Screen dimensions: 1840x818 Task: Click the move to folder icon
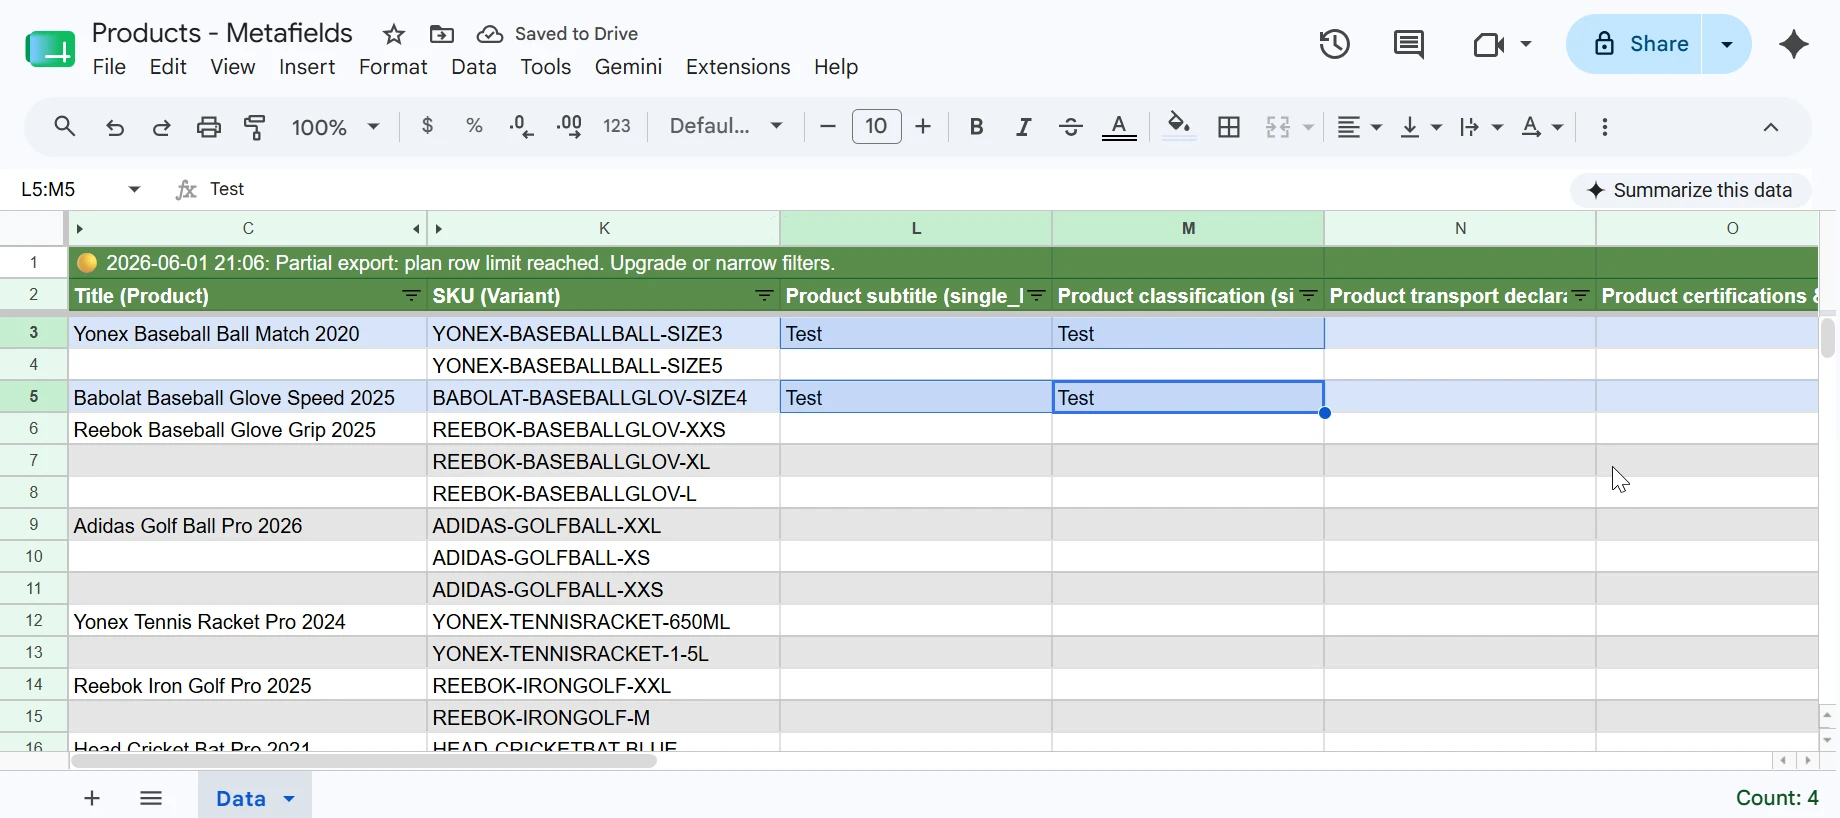442,34
